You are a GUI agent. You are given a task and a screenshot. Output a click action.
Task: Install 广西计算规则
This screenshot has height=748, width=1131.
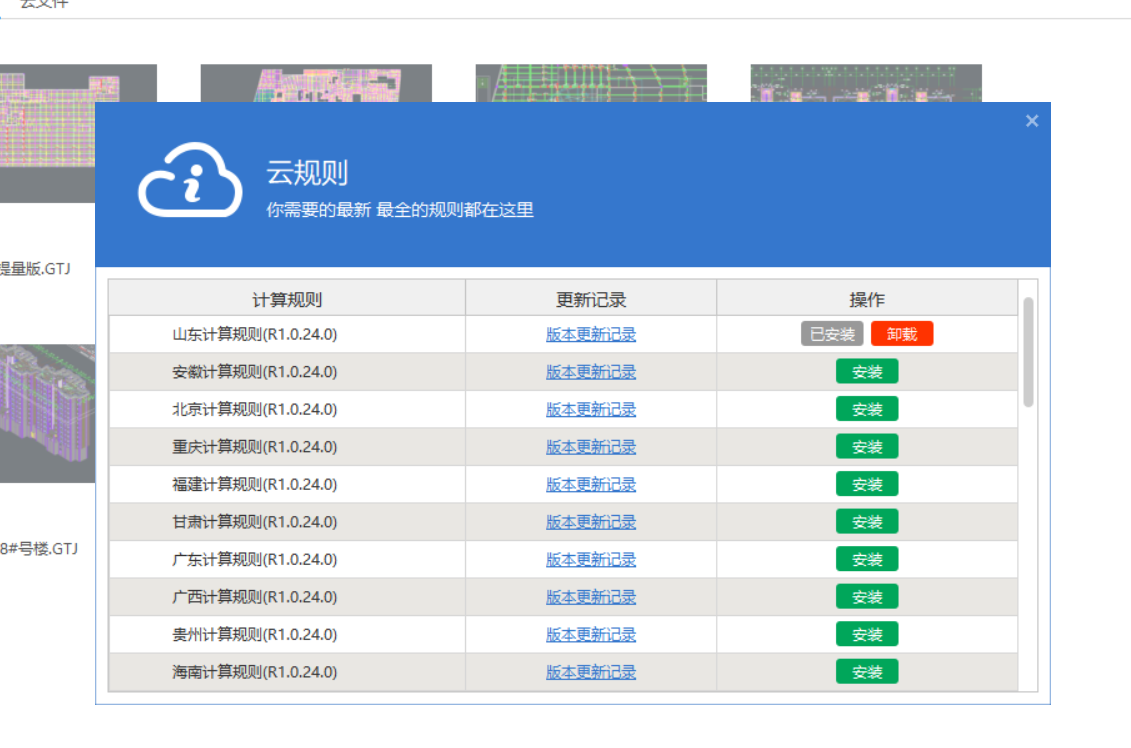[867, 597]
